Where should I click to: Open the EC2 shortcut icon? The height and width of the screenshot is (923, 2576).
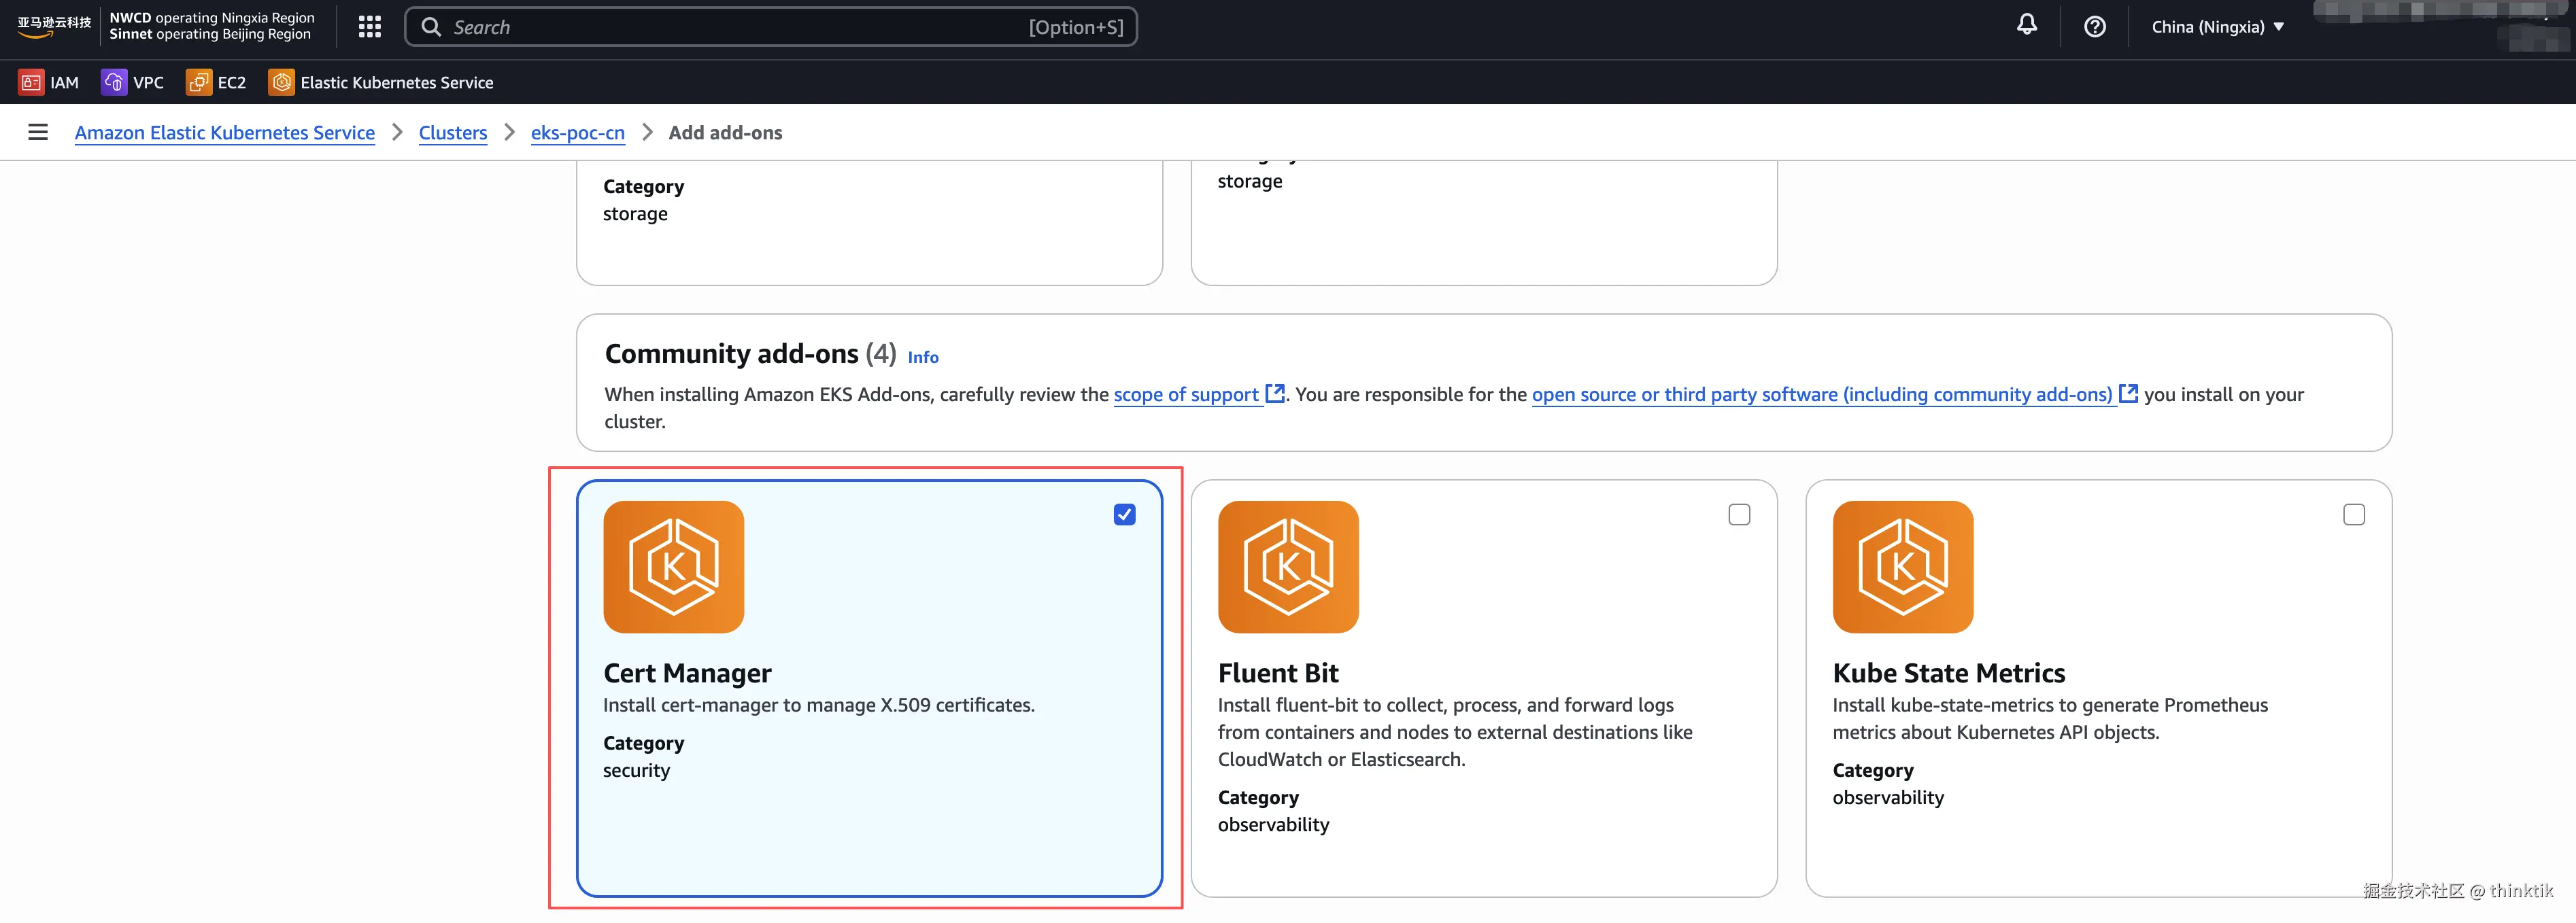pos(198,82)
